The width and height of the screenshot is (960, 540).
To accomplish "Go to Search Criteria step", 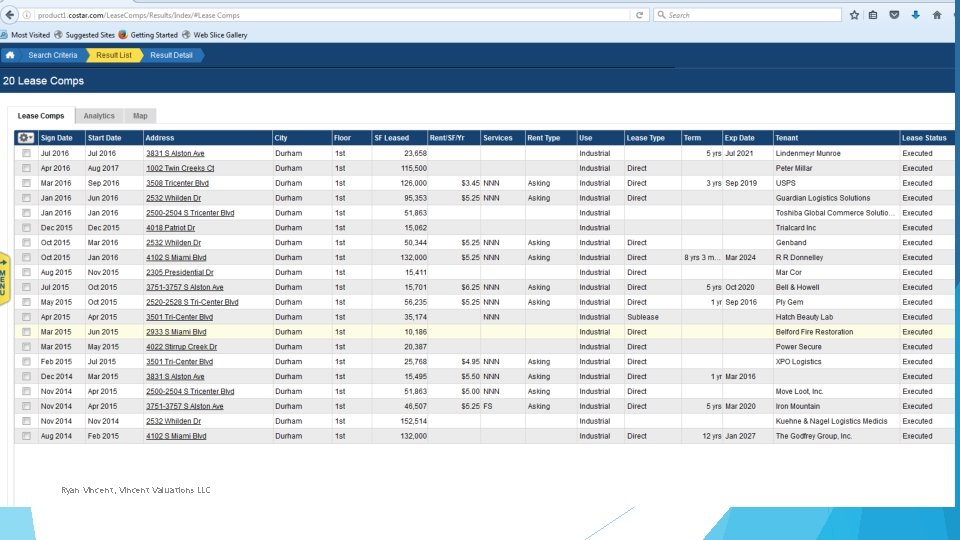I will pyautogui.click(x=53, y=55).
